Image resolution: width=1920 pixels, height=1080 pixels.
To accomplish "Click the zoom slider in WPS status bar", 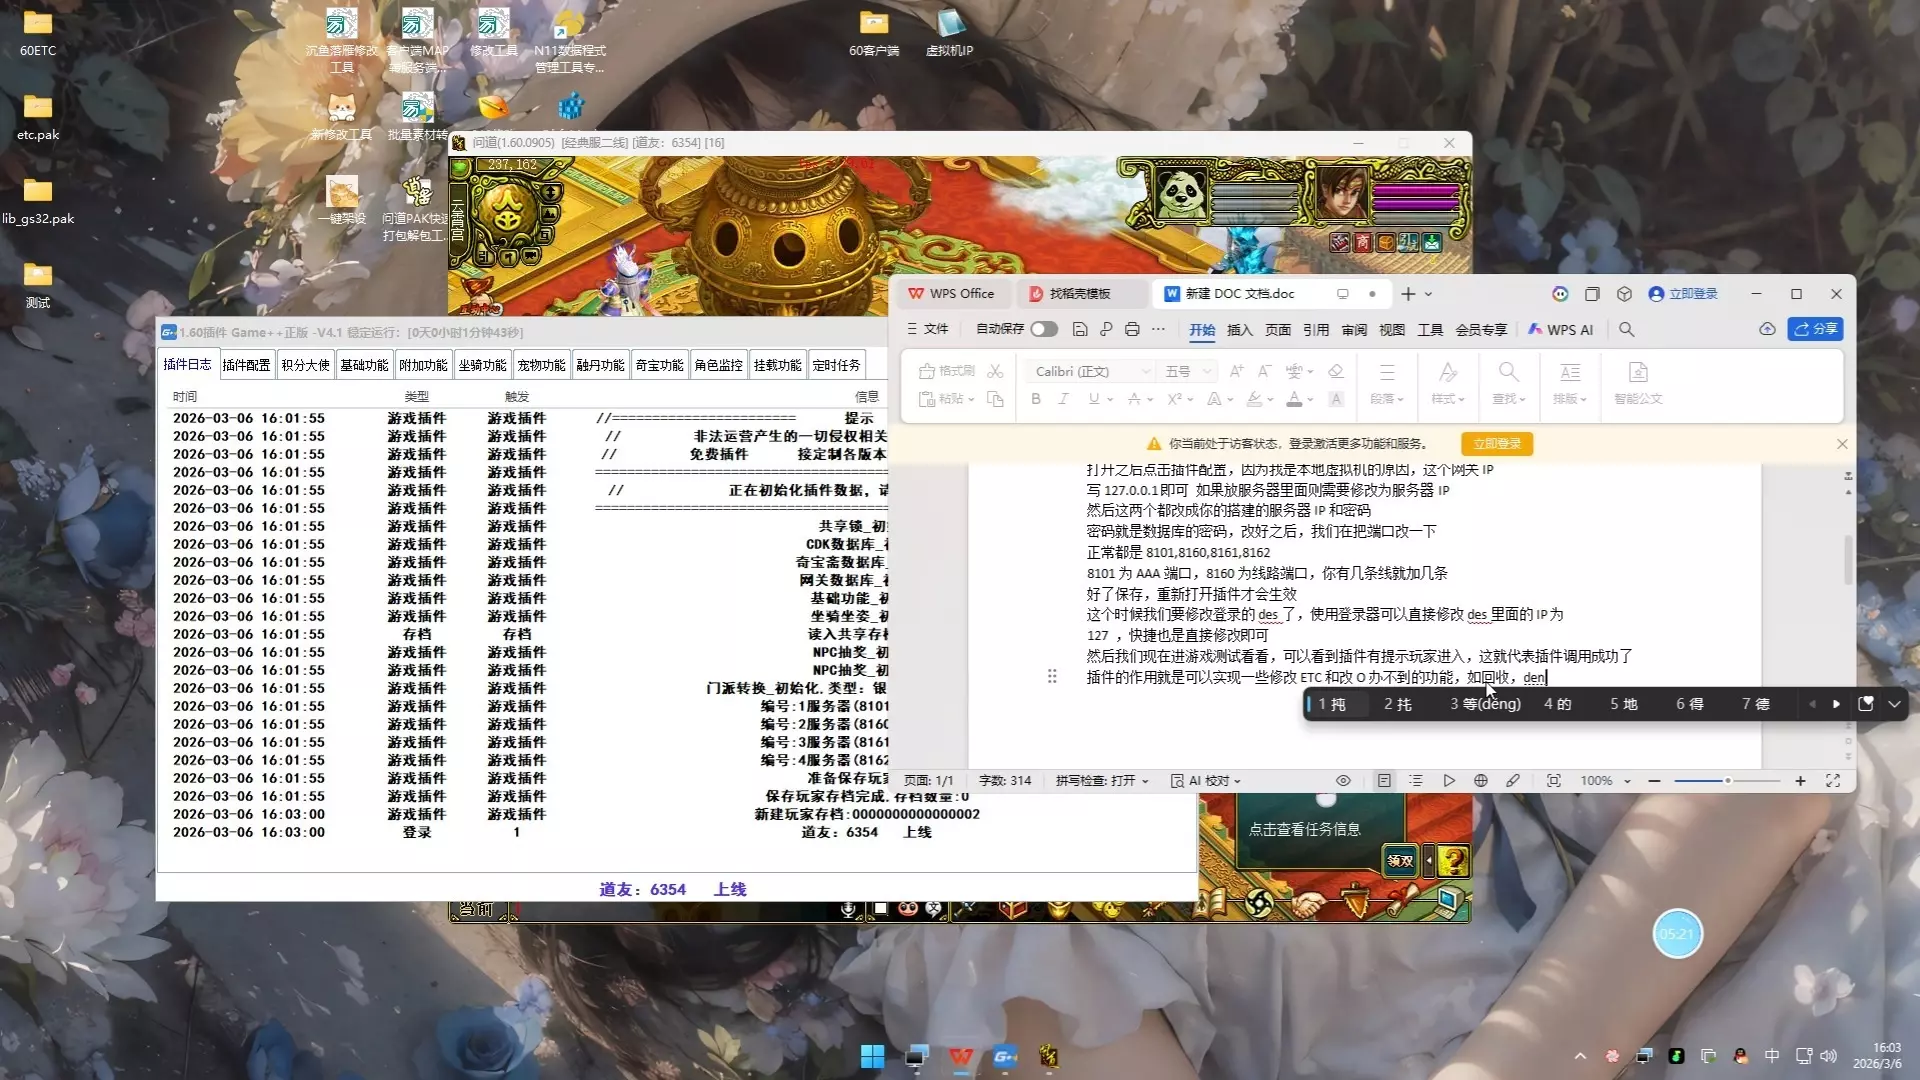I will click(x=1727, y=781).
